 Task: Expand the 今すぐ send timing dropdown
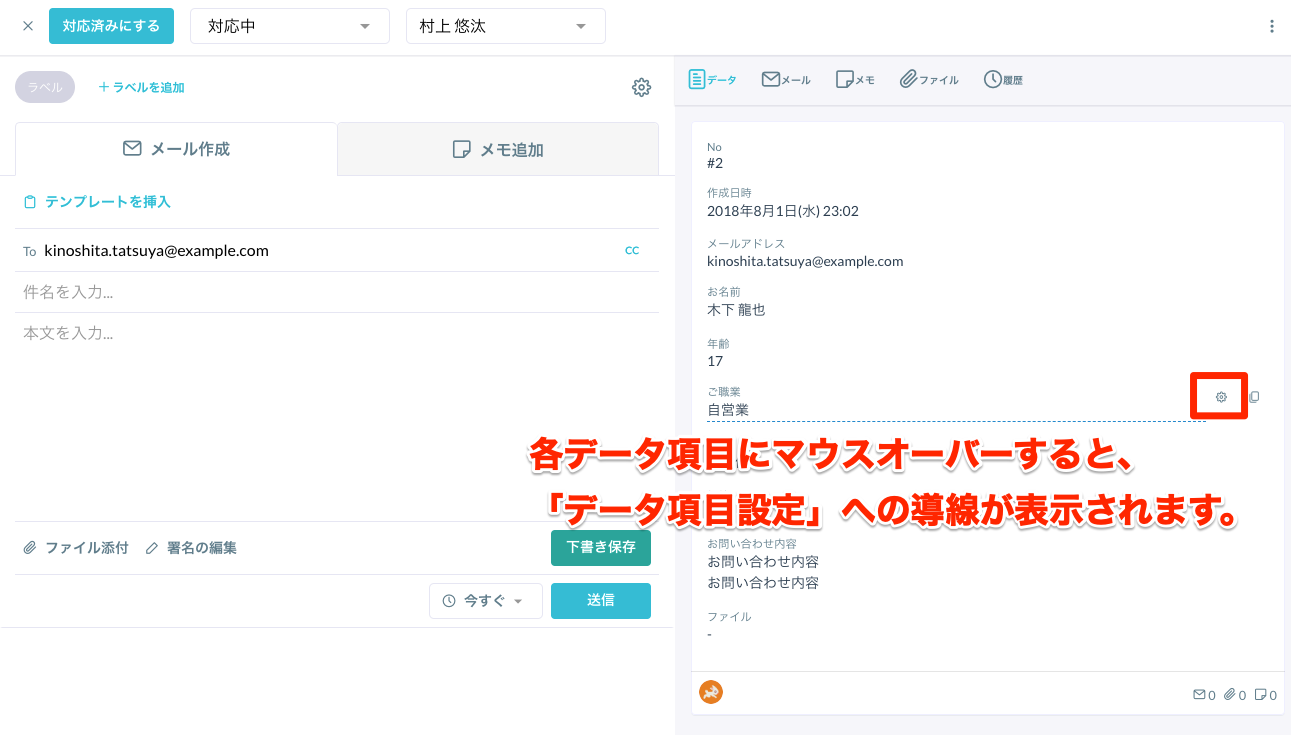pos(485,601)
